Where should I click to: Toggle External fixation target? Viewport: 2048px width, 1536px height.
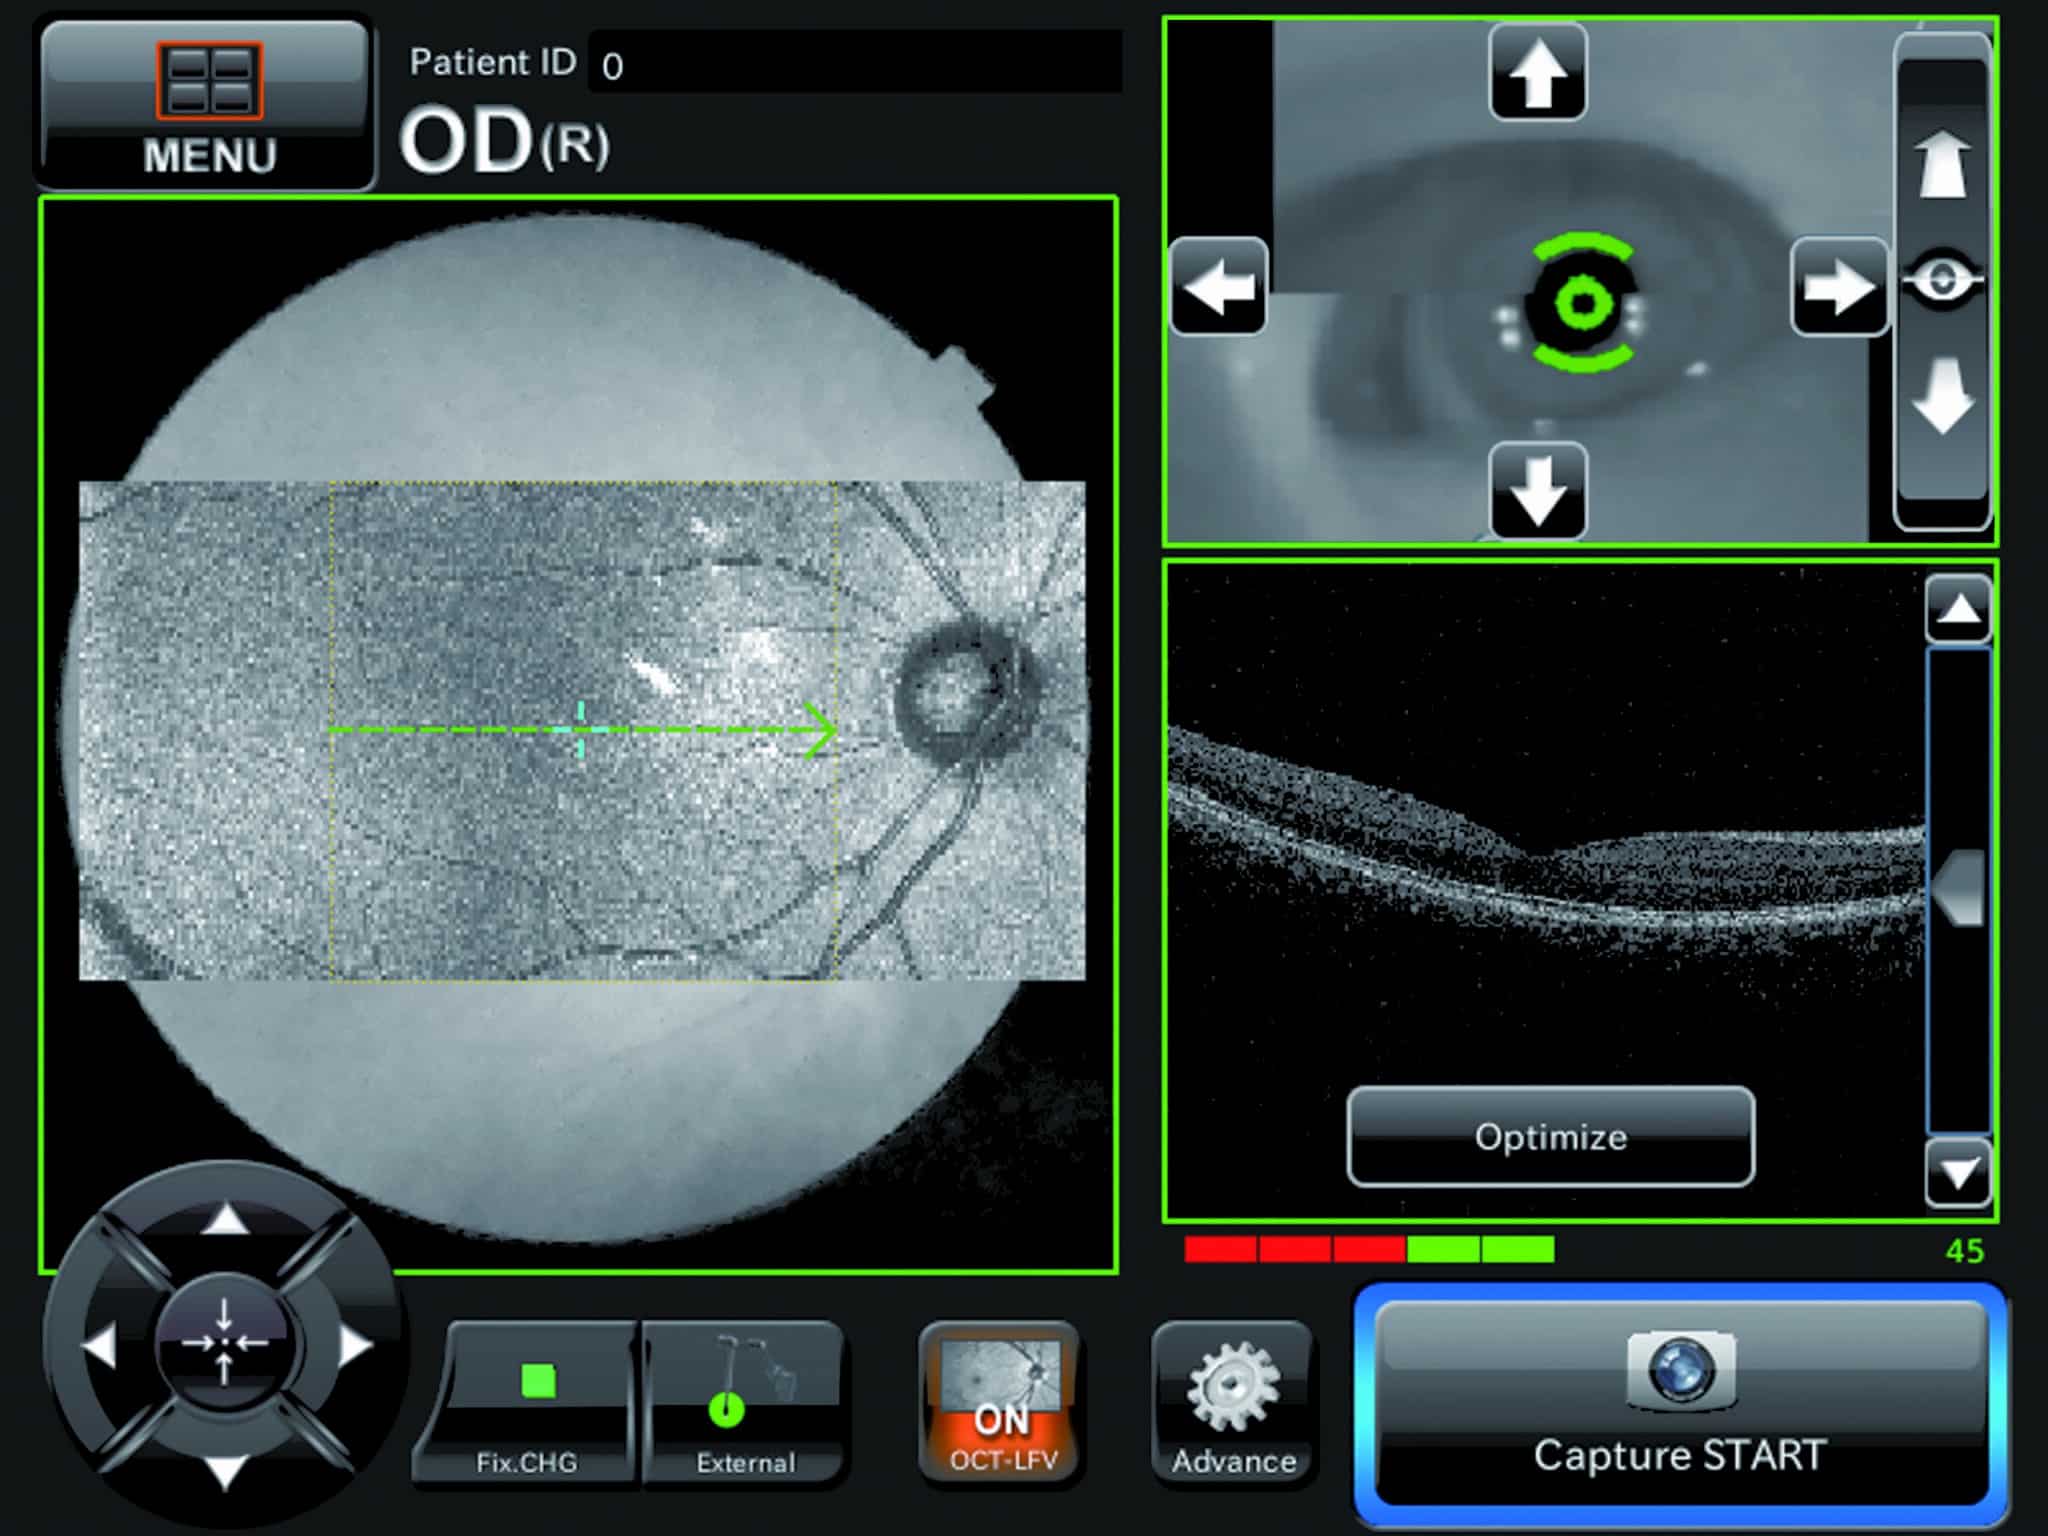tap(744, 1402)
